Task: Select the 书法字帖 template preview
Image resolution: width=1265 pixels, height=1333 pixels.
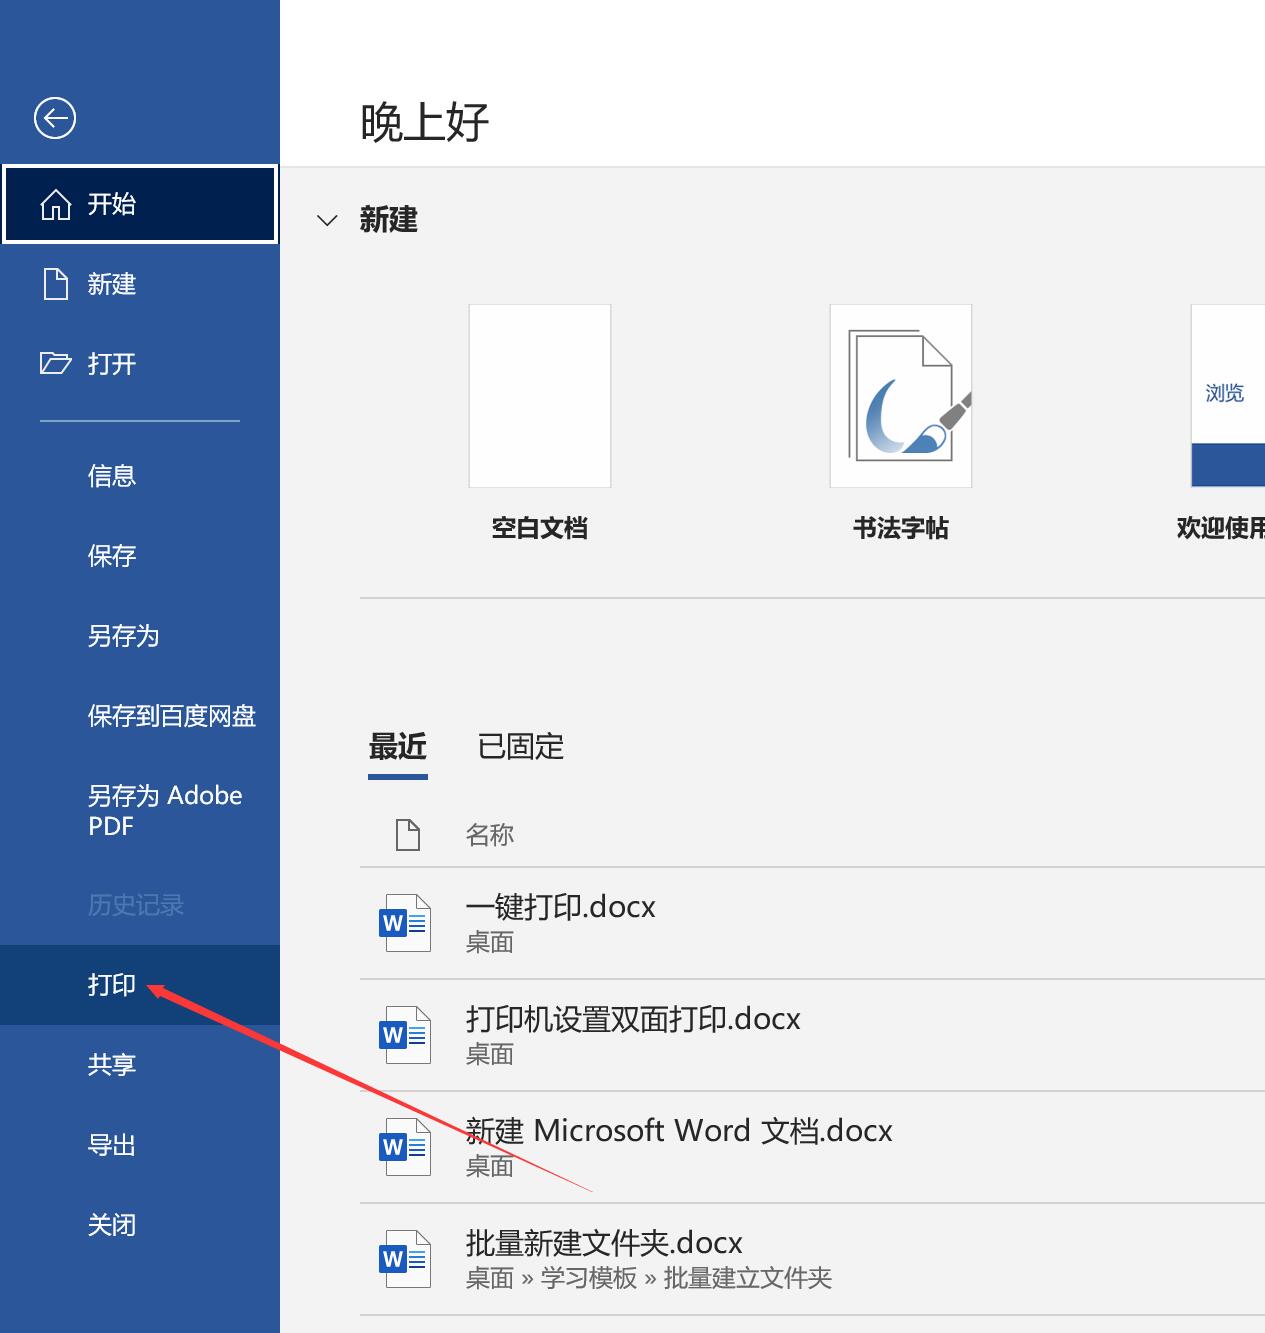Action: coord(899,395)
